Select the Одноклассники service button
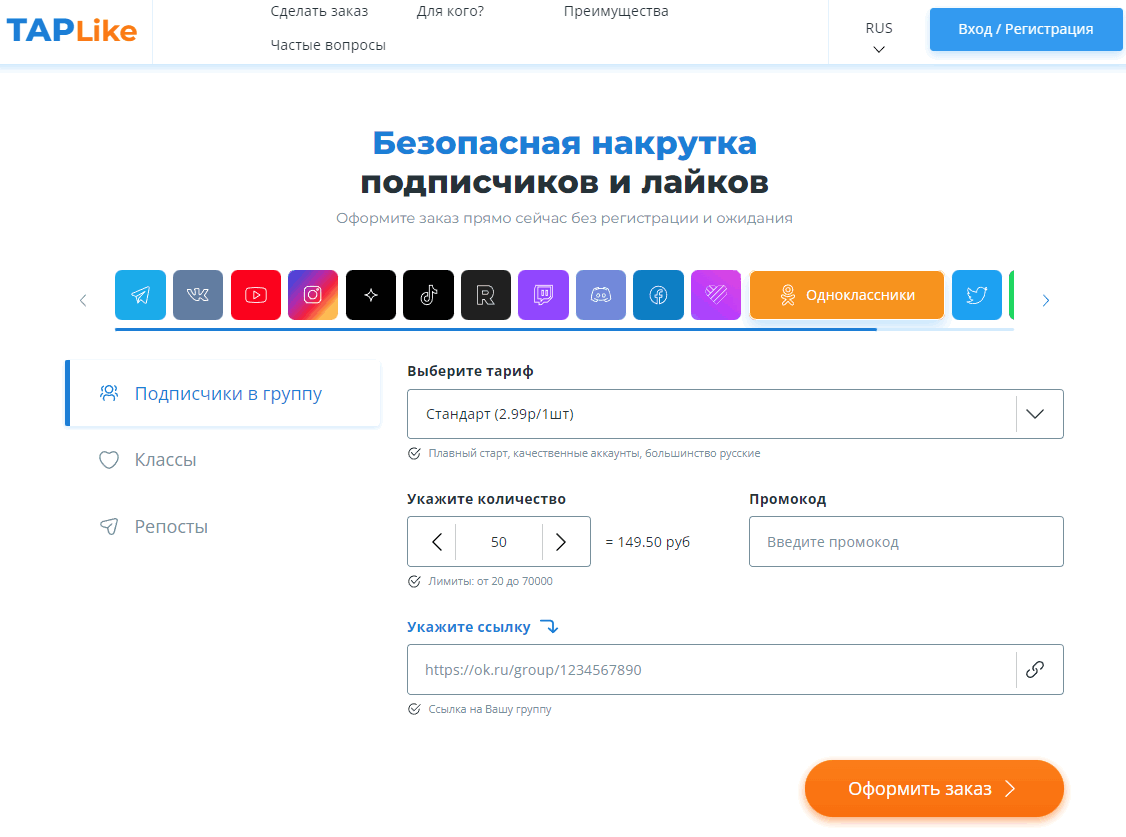Viewport: 1126px width, 837px height. tap(847, 295)
